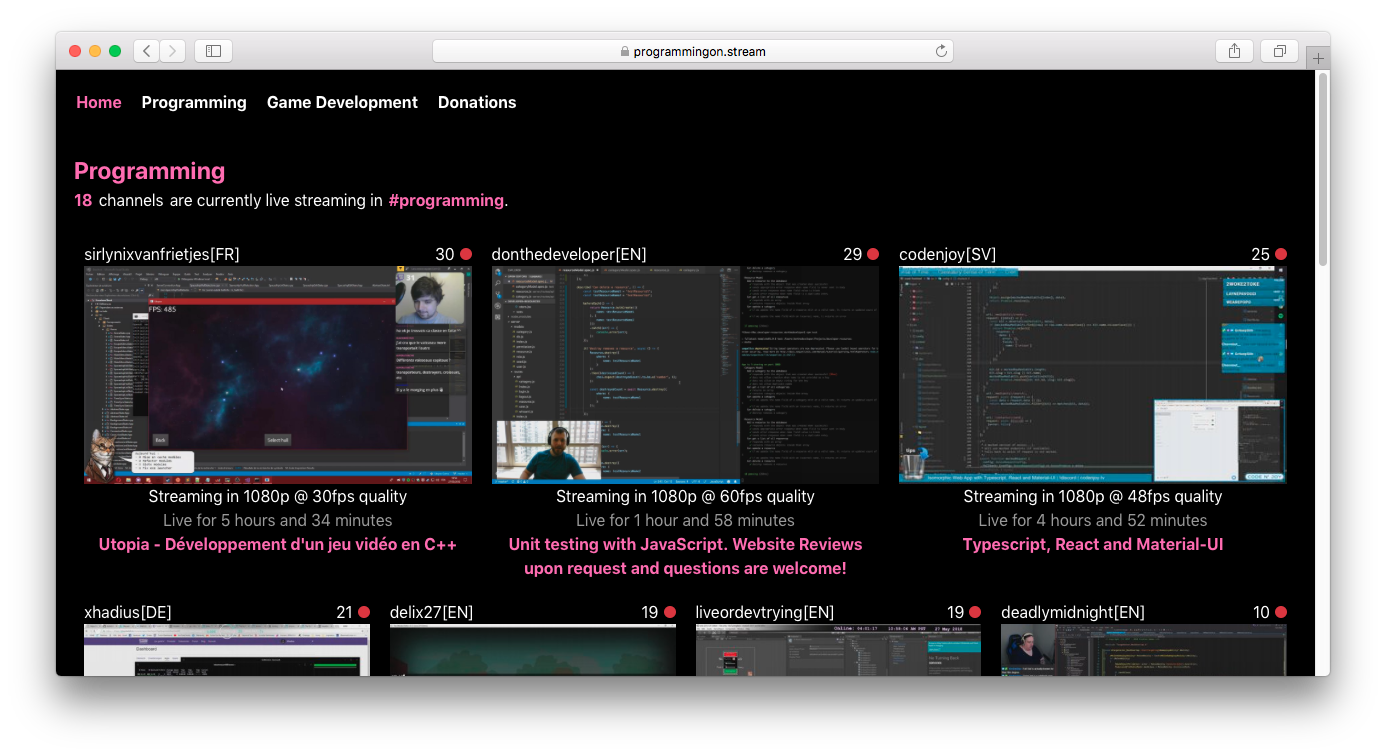The width and height of the screenshot is (1386, 756).
Task: Open the xhadius stream thumbnail
Action: pos(227,650)
